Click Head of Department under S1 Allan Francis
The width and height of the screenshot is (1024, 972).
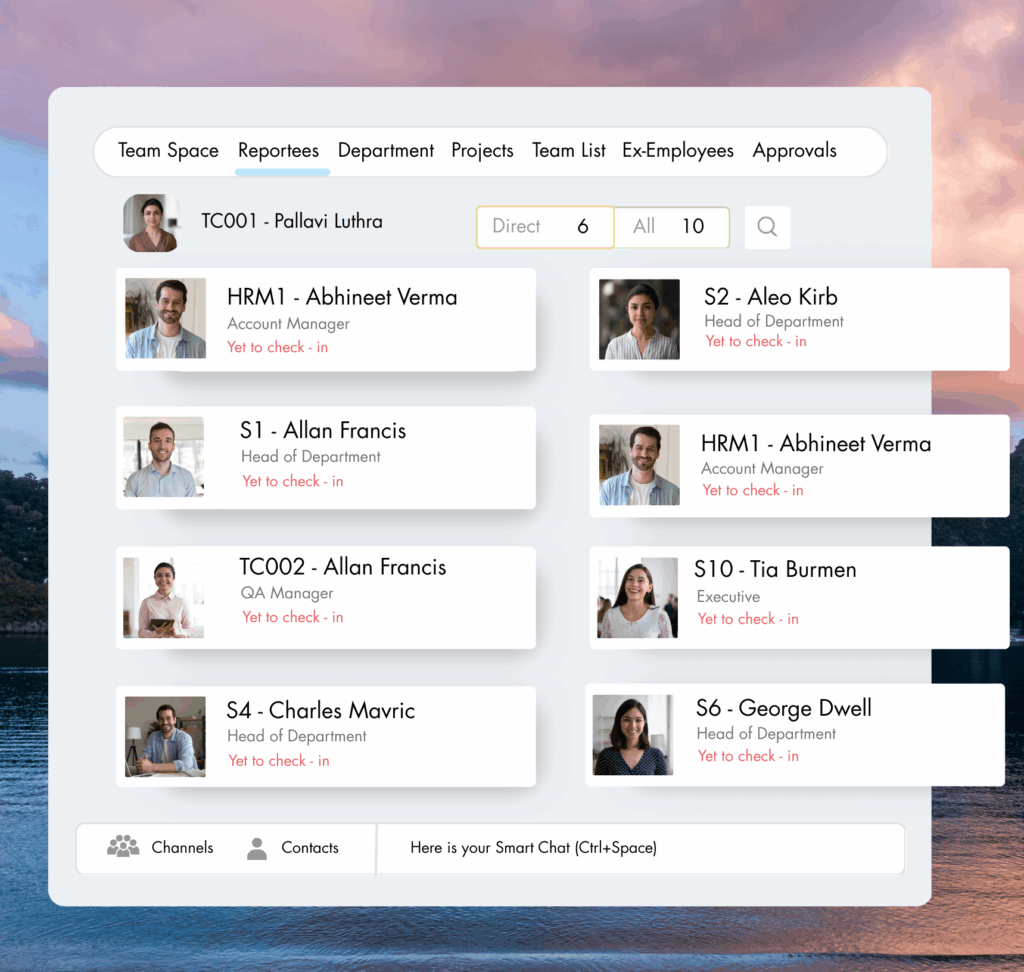point(311,457)
